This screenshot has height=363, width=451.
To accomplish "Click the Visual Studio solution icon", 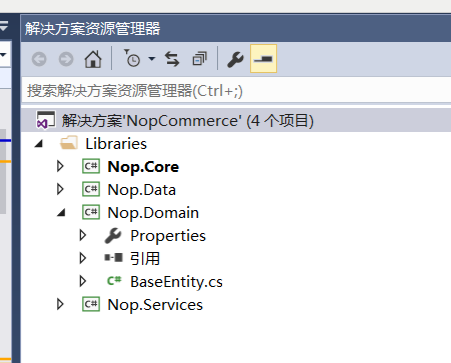I will 46,120.
